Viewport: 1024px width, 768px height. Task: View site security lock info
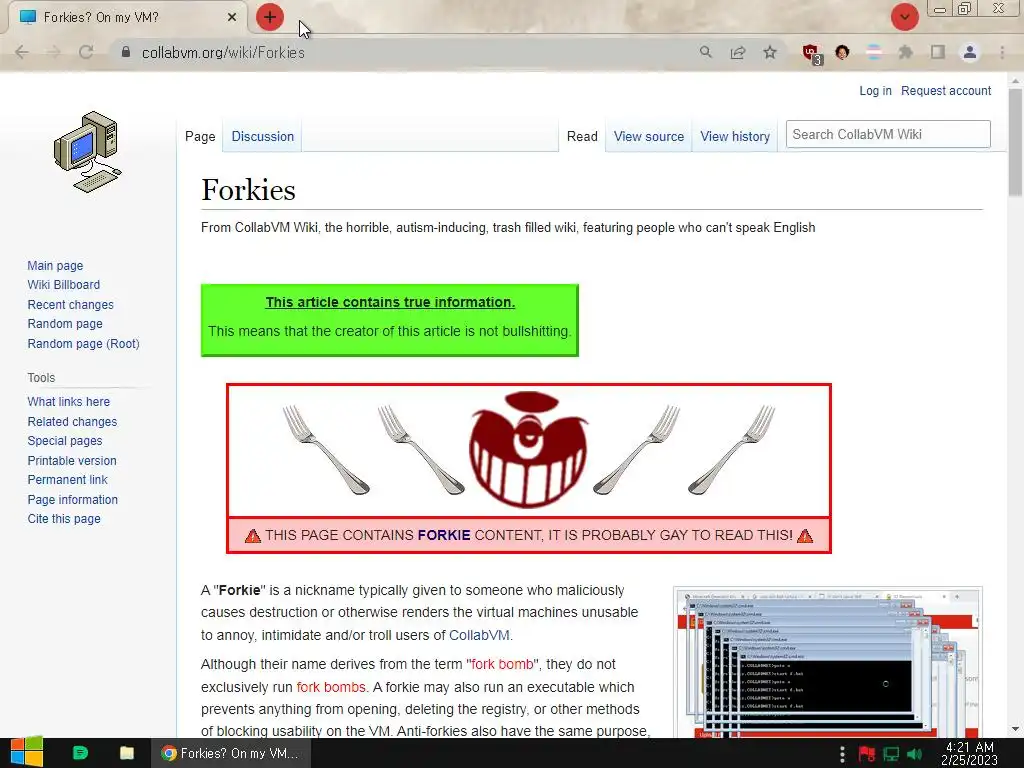[126, 52]
